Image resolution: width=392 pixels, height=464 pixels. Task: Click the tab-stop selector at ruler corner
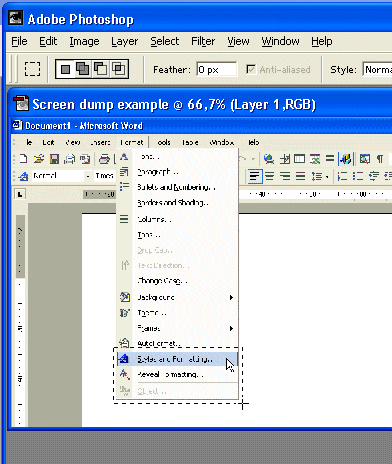click(x=20, y=194)
